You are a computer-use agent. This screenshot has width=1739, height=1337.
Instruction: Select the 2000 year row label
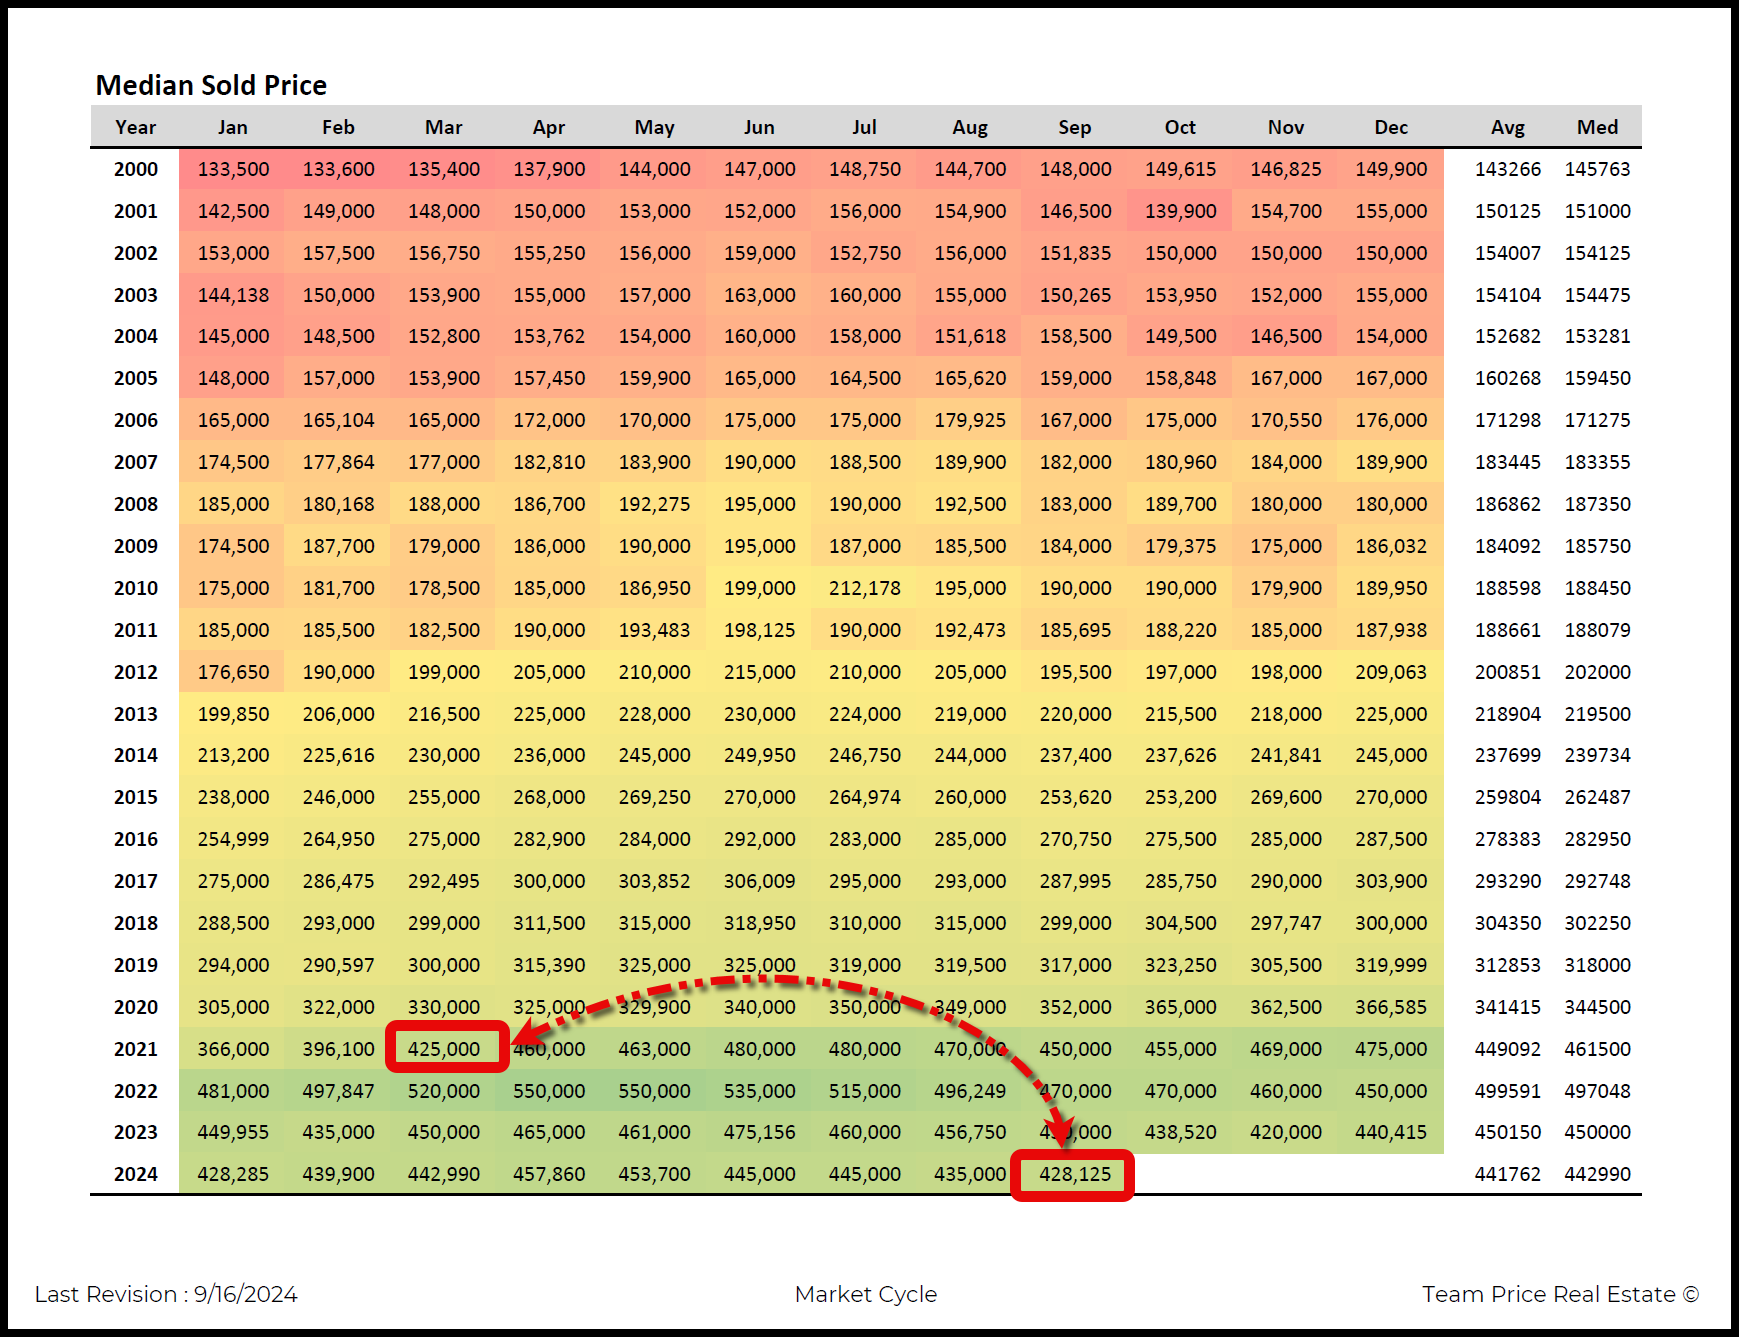click(136, 169)
